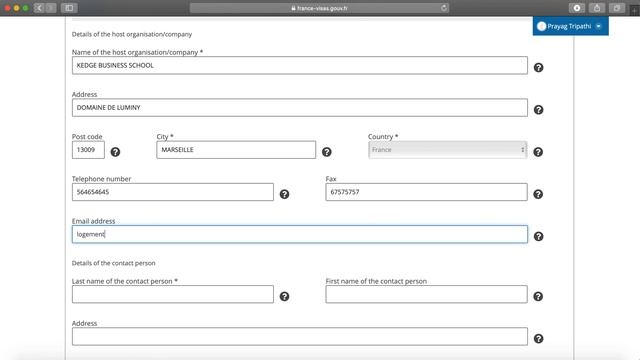Click the DOMAINE DE LUMINY address field
This screenshot has width=640, height=360.
pyautogui.click(x=300, y=108)
